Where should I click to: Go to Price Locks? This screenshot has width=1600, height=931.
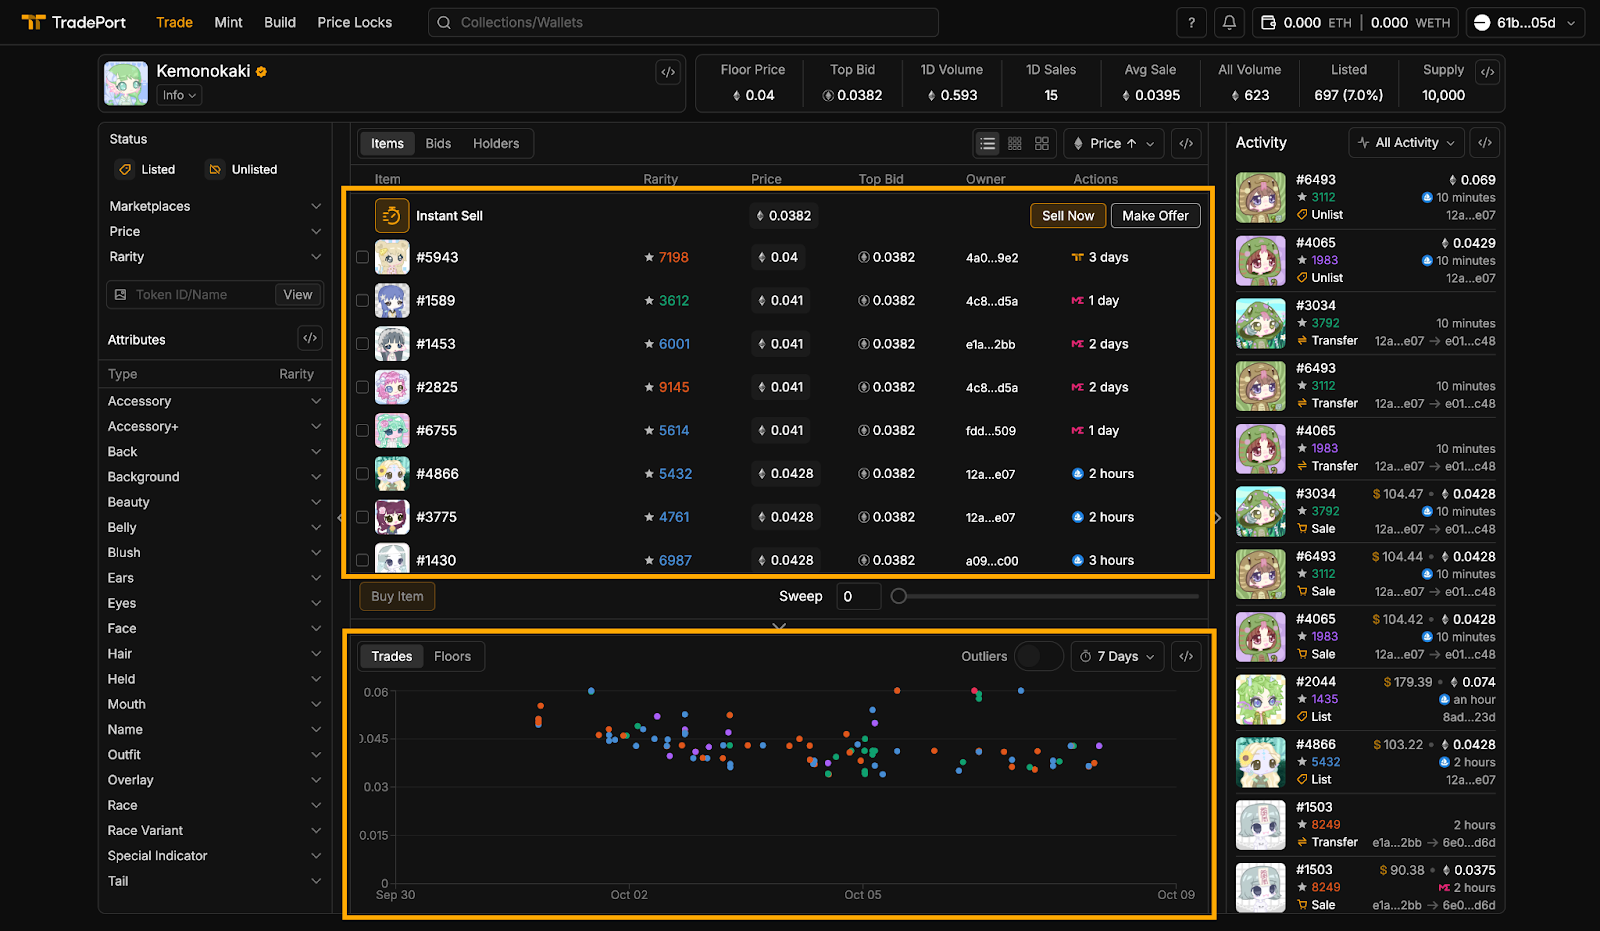click(x=355, y=22)
